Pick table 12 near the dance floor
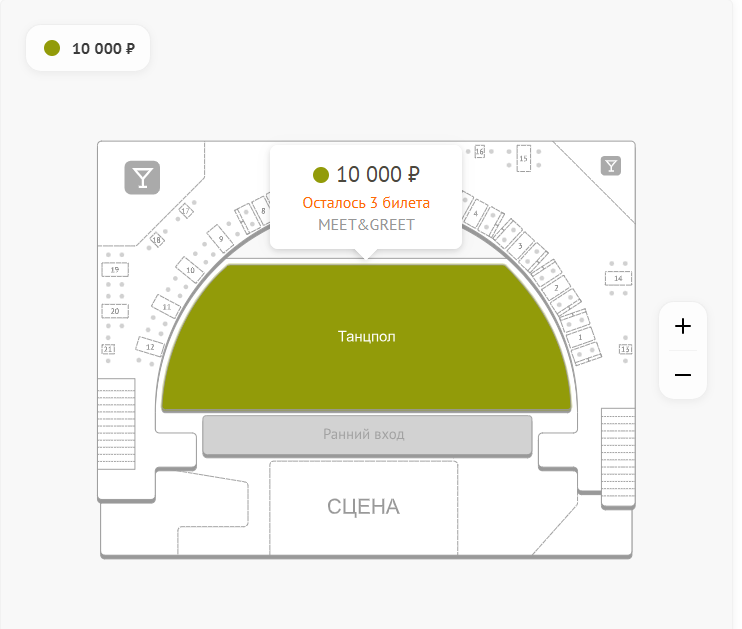Screen dimensions: 742x629 tap(150, 347)
